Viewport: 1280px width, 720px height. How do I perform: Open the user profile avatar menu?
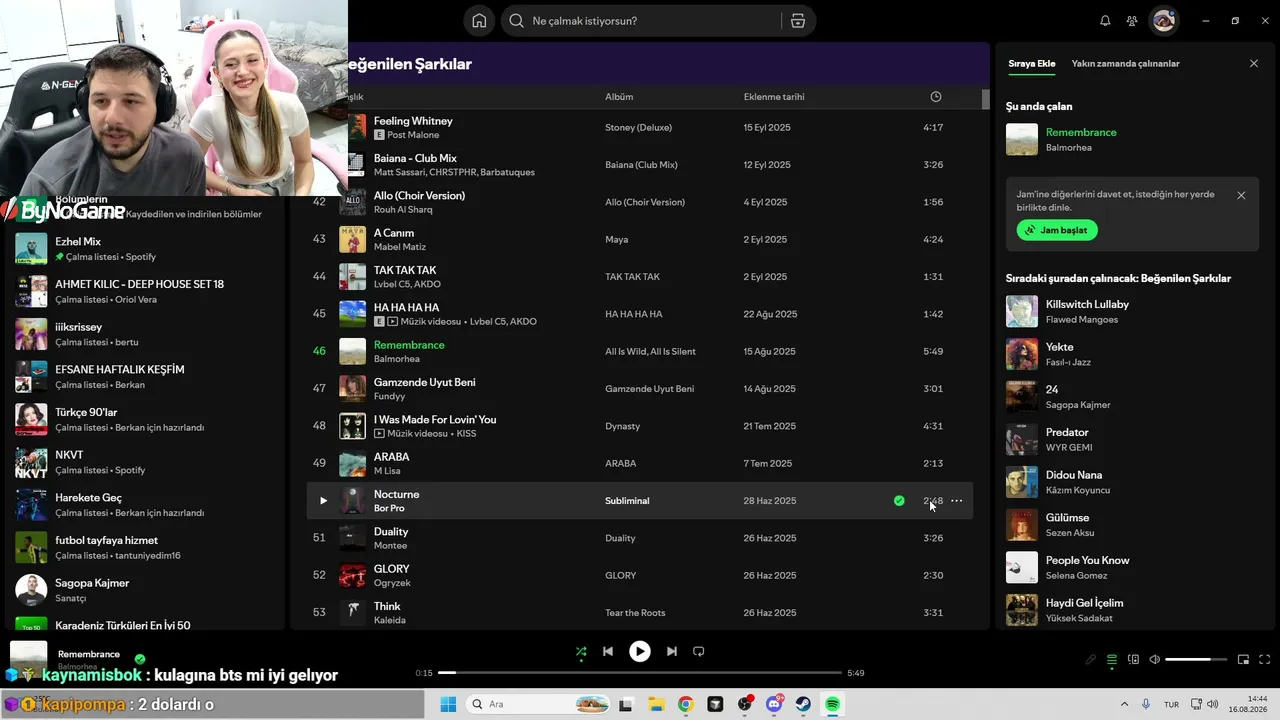tap(1163, 21)
